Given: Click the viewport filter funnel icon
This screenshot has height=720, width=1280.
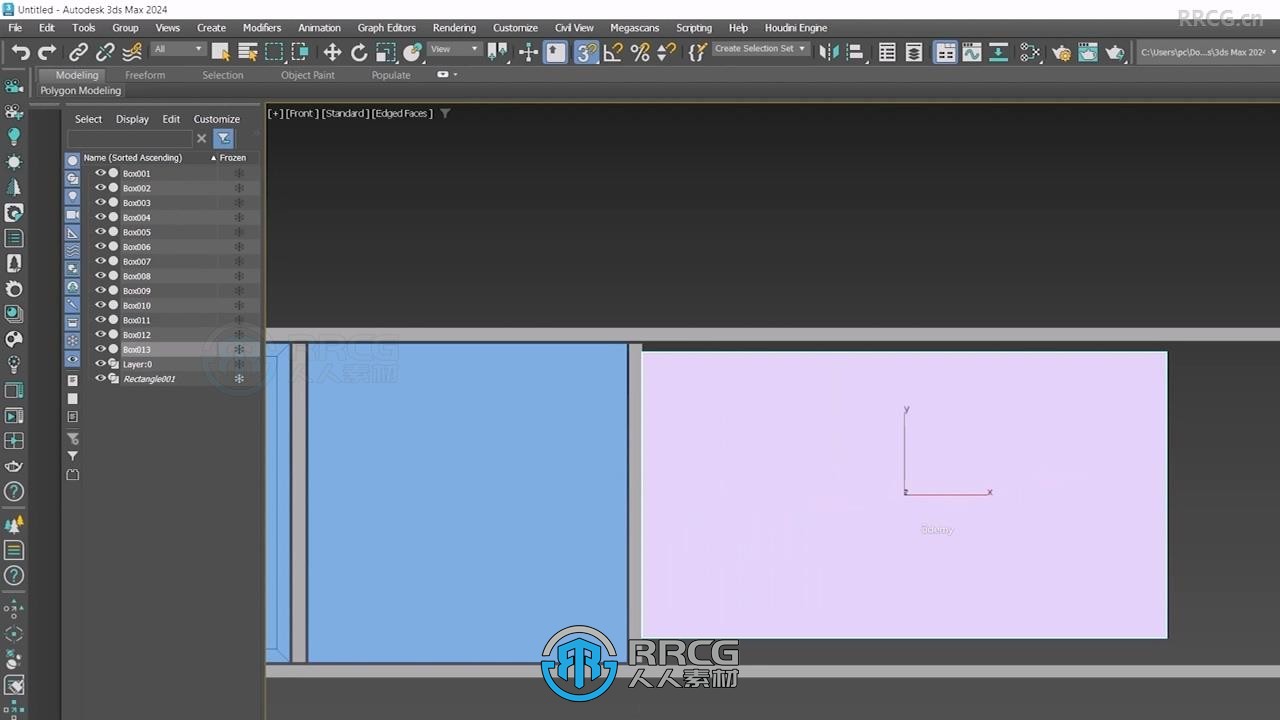Looking at the screenshot, I should pos(445,113).
